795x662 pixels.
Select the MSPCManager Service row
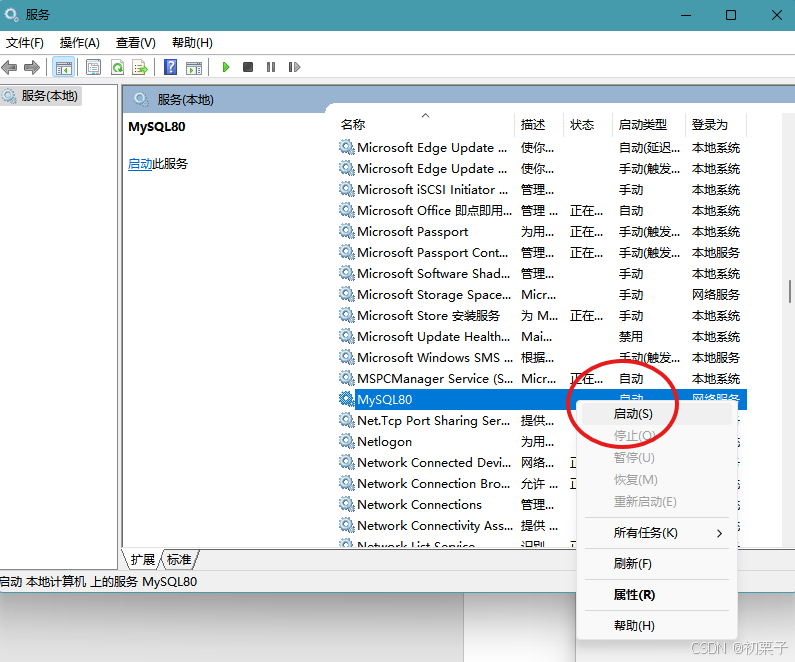tap(542, 379)
